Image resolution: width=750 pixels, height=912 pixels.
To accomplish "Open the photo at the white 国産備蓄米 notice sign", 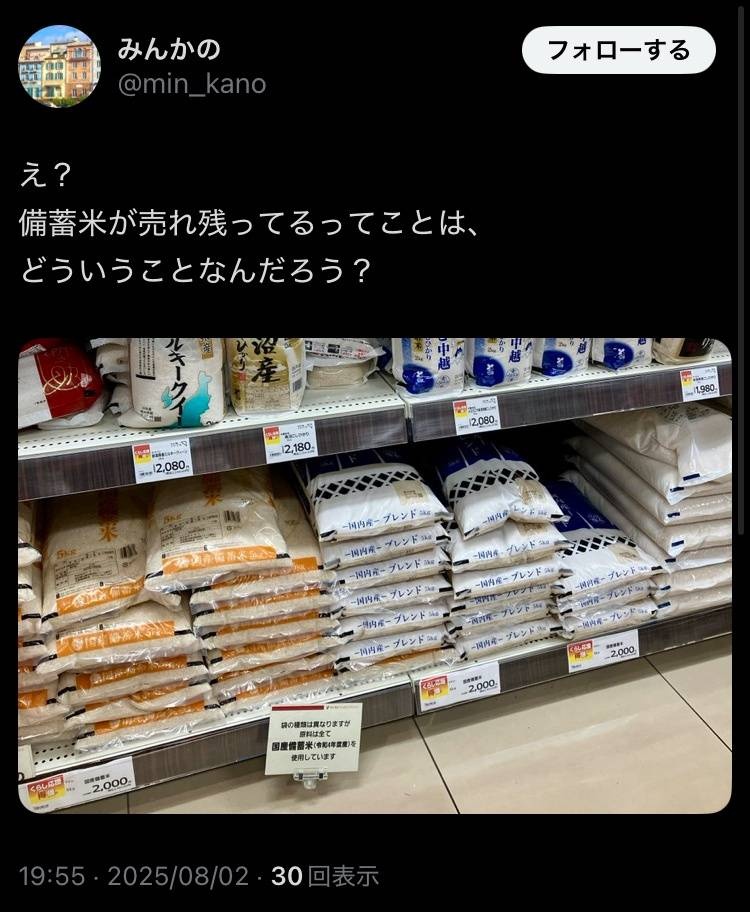I will pos(314,739).
